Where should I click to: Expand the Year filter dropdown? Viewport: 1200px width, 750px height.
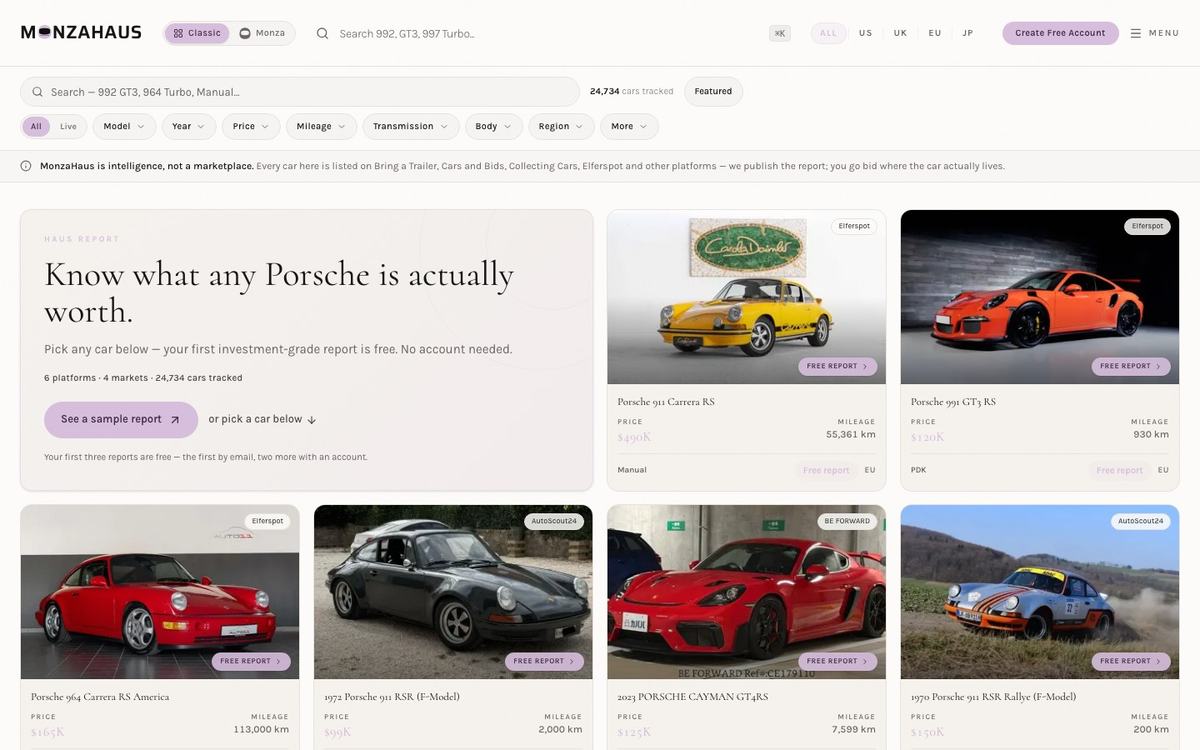pos(188,127)
